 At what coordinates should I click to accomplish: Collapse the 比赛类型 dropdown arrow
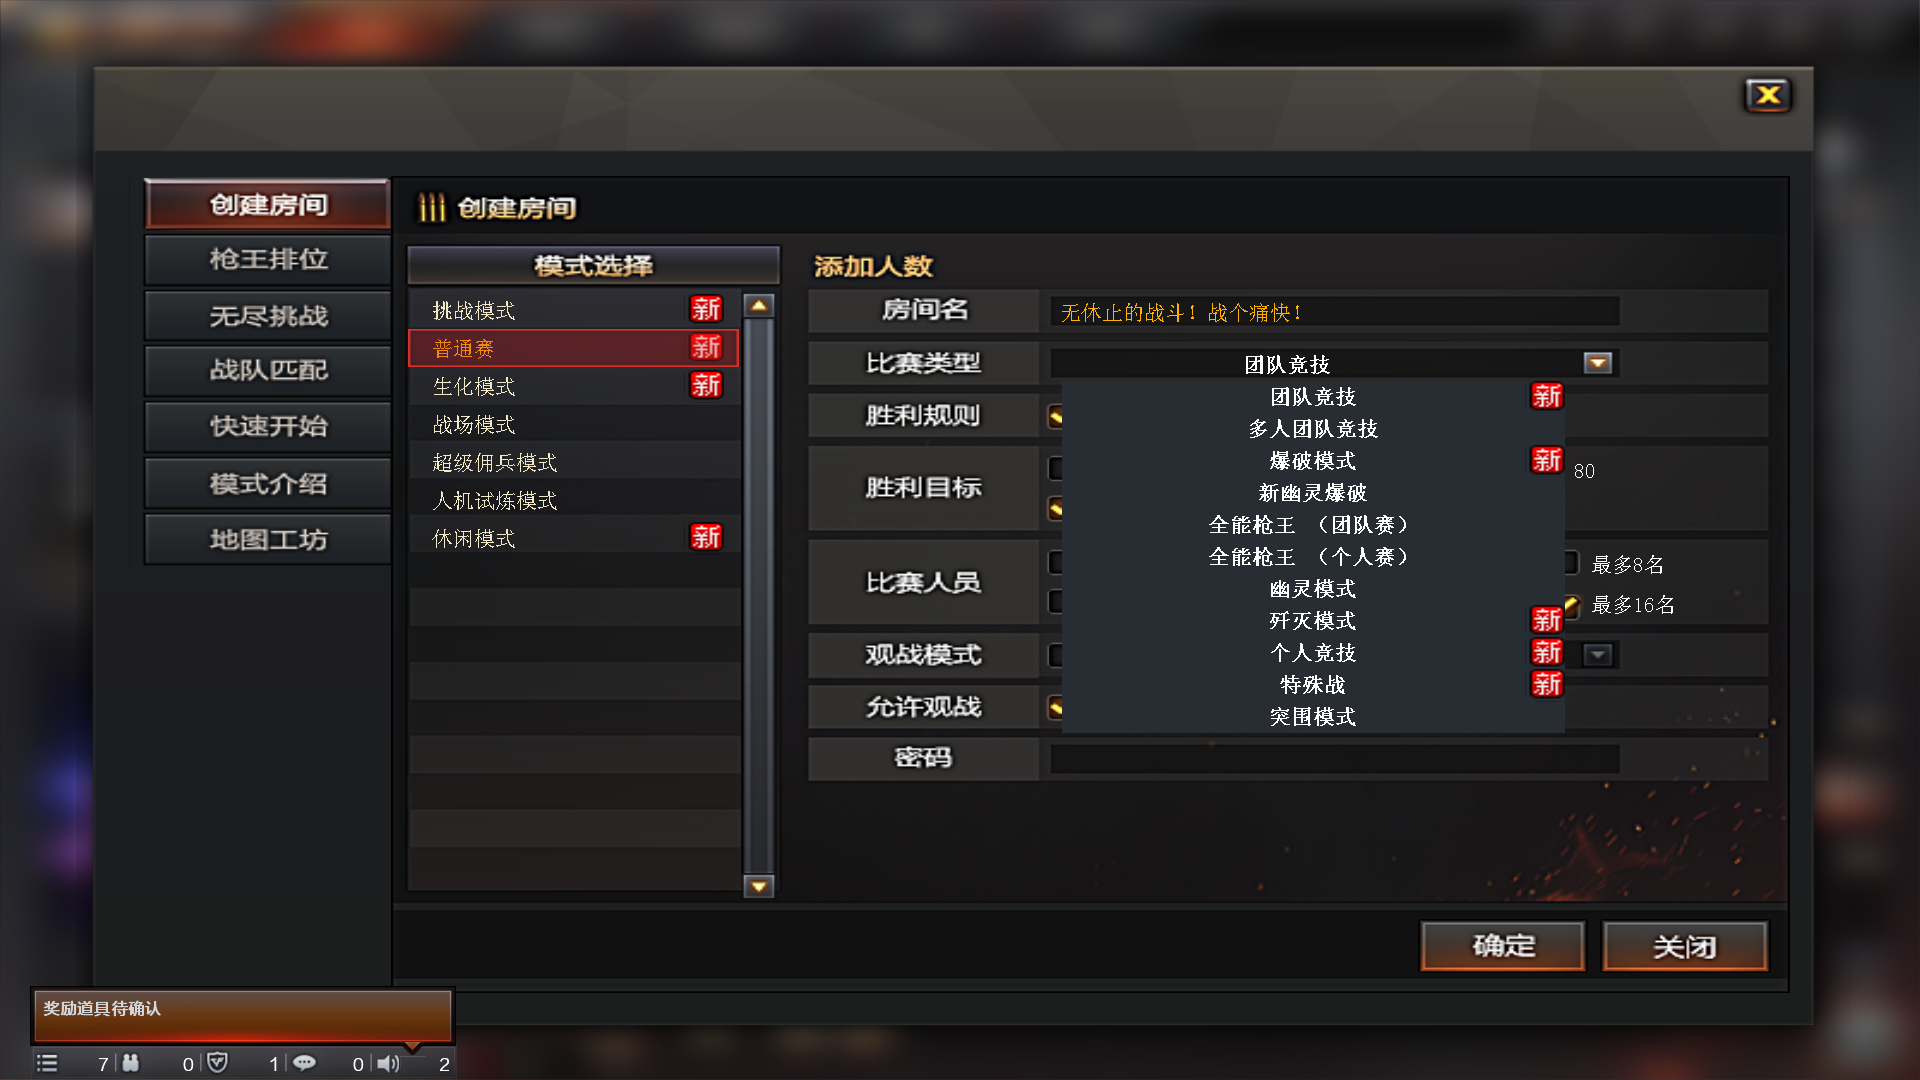1597,363
